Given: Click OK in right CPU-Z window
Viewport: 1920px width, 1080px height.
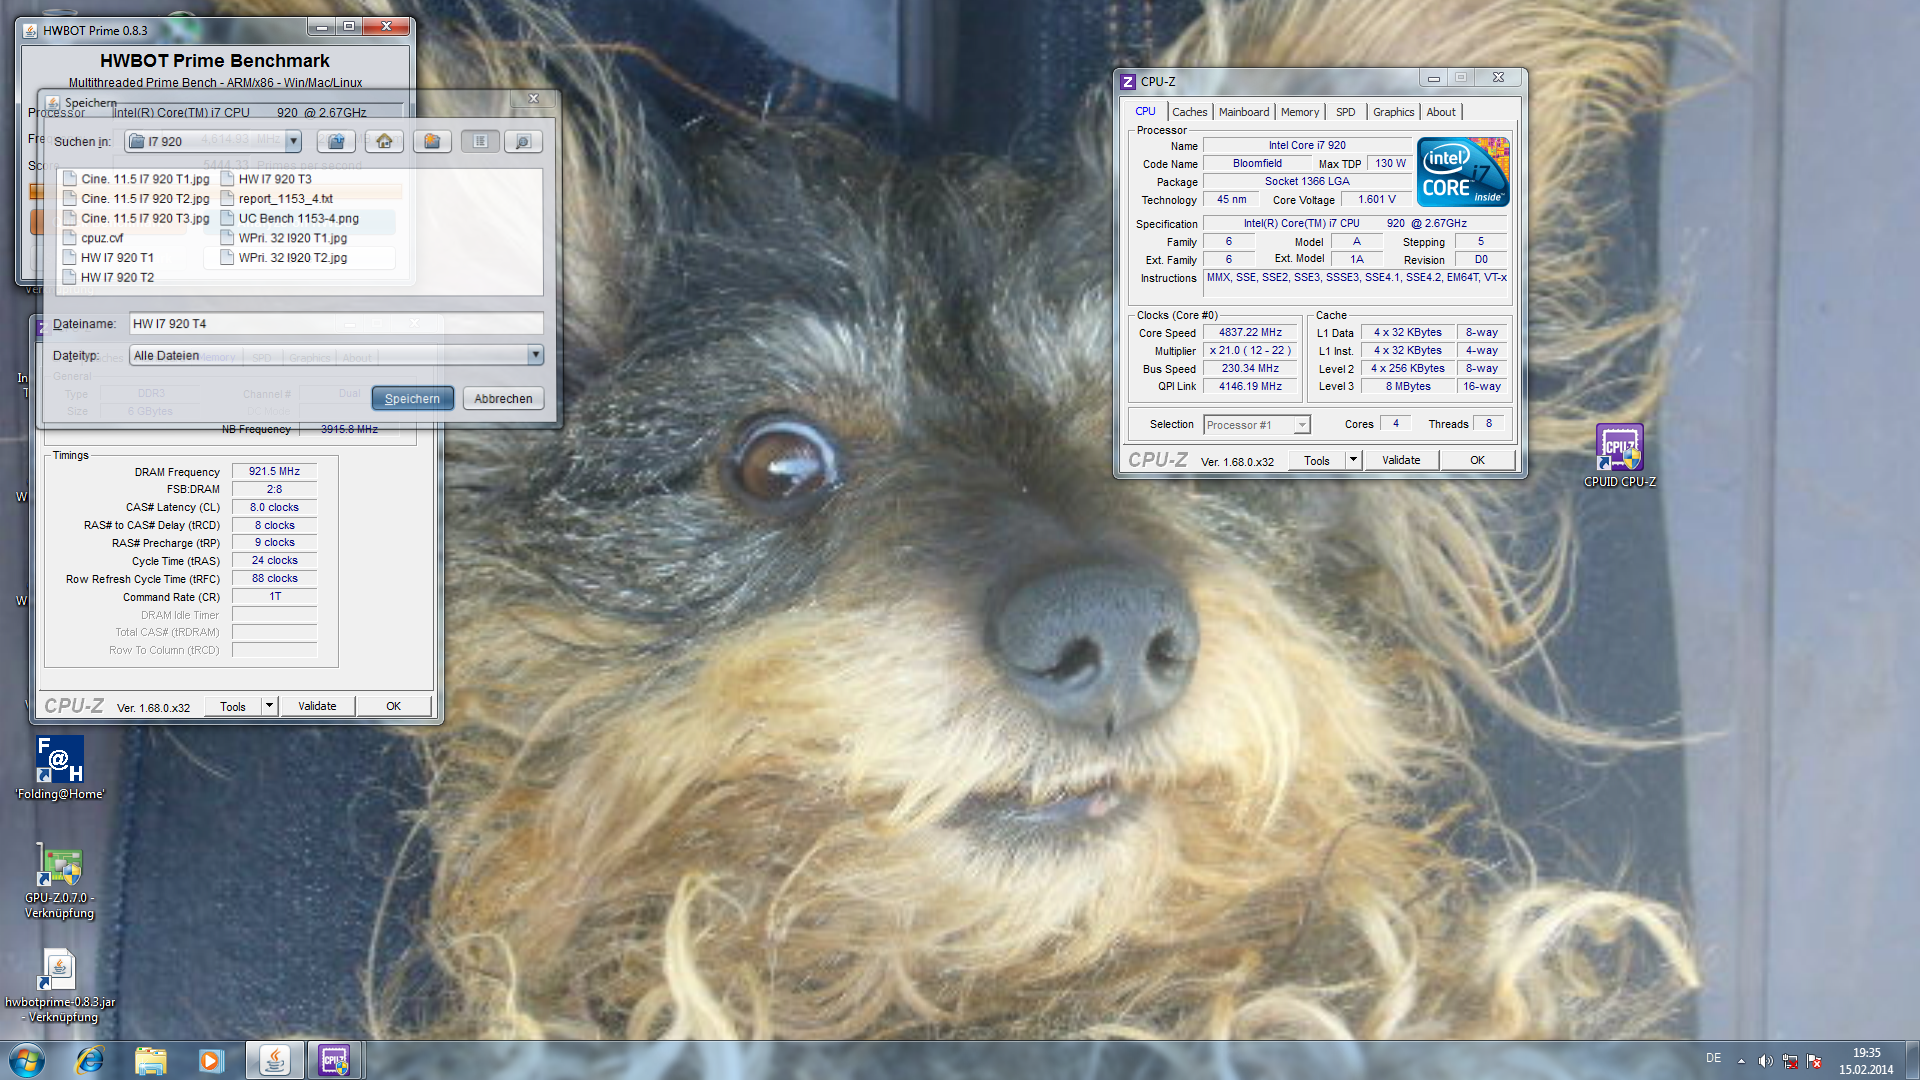Looking at the screenshot, I should [1477, 460].
